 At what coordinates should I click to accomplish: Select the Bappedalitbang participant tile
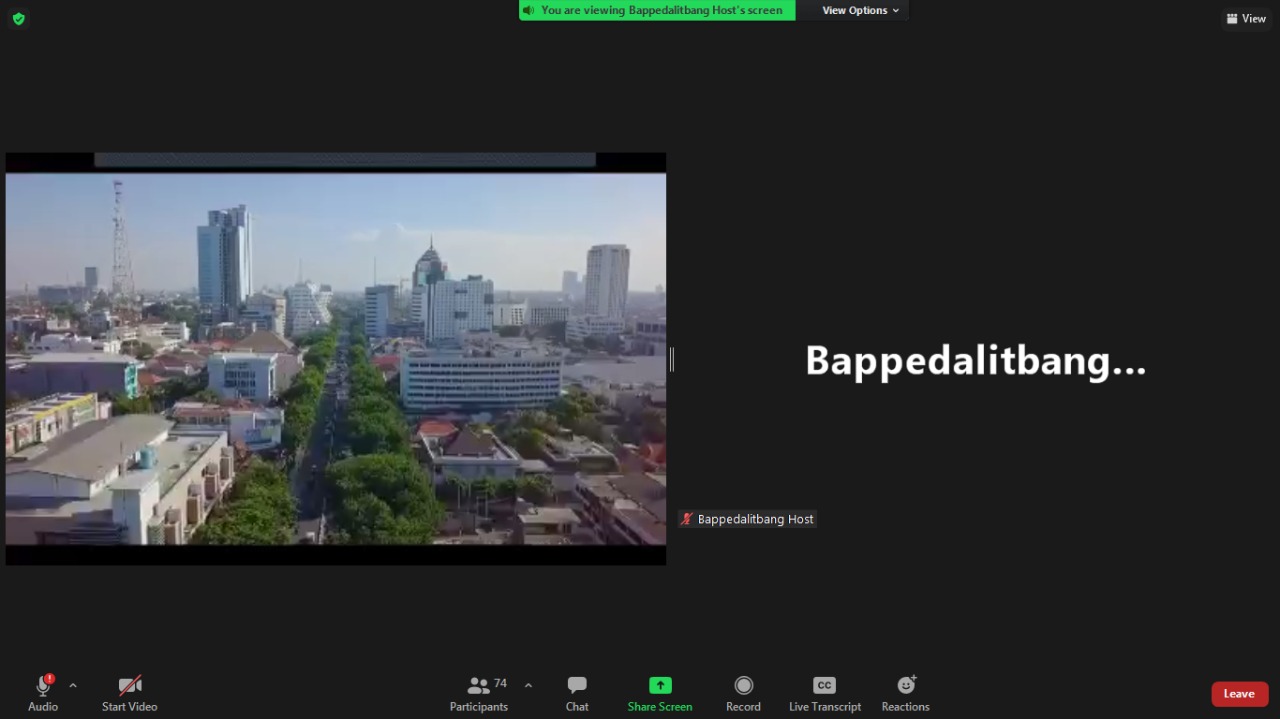click(976, 359)
